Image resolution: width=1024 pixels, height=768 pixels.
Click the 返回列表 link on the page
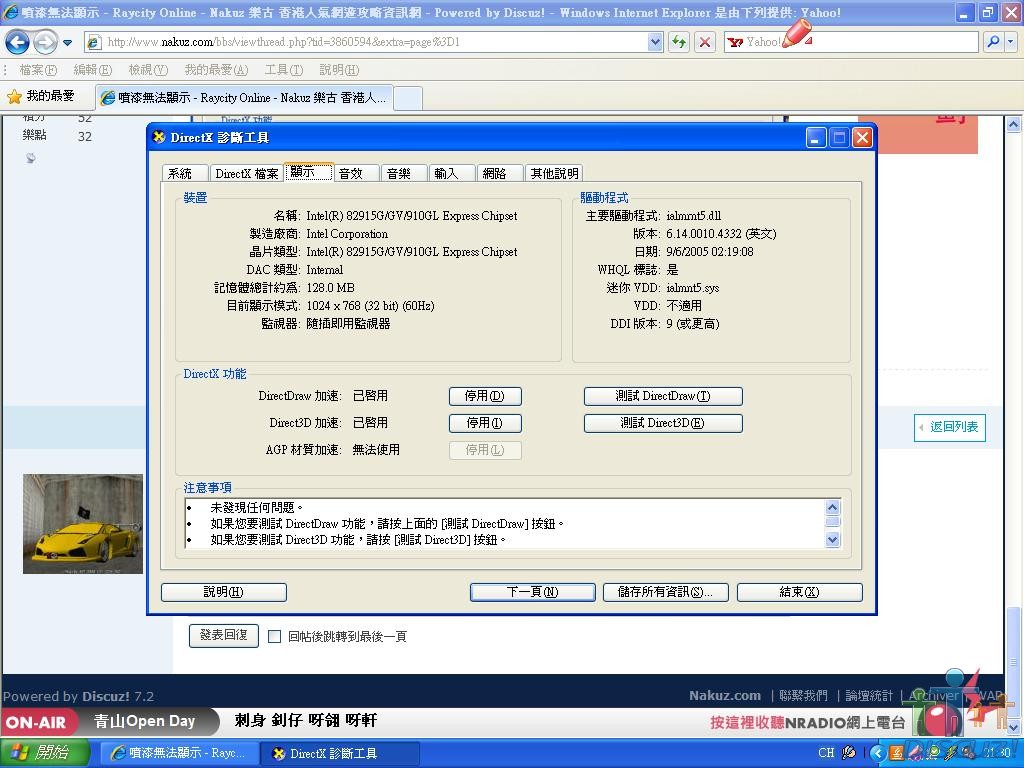point(950,427)
